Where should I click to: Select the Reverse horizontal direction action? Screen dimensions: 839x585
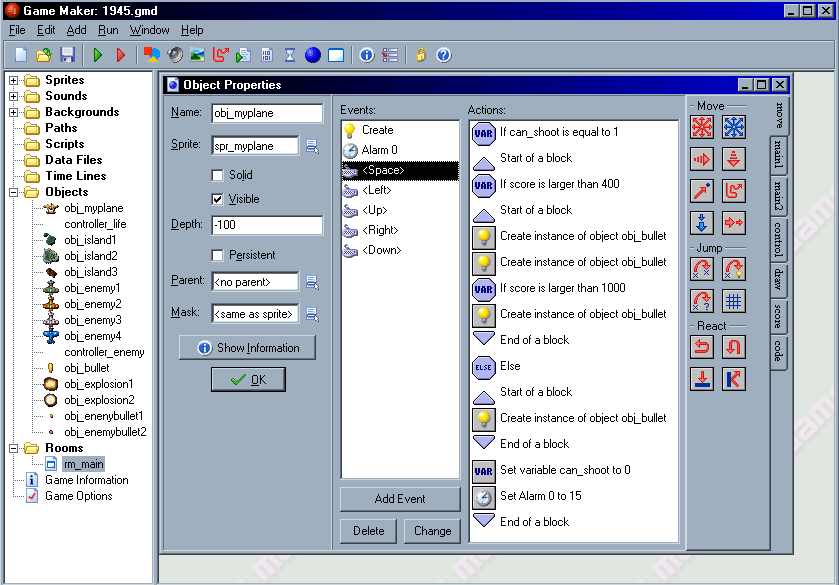[702, 347]
